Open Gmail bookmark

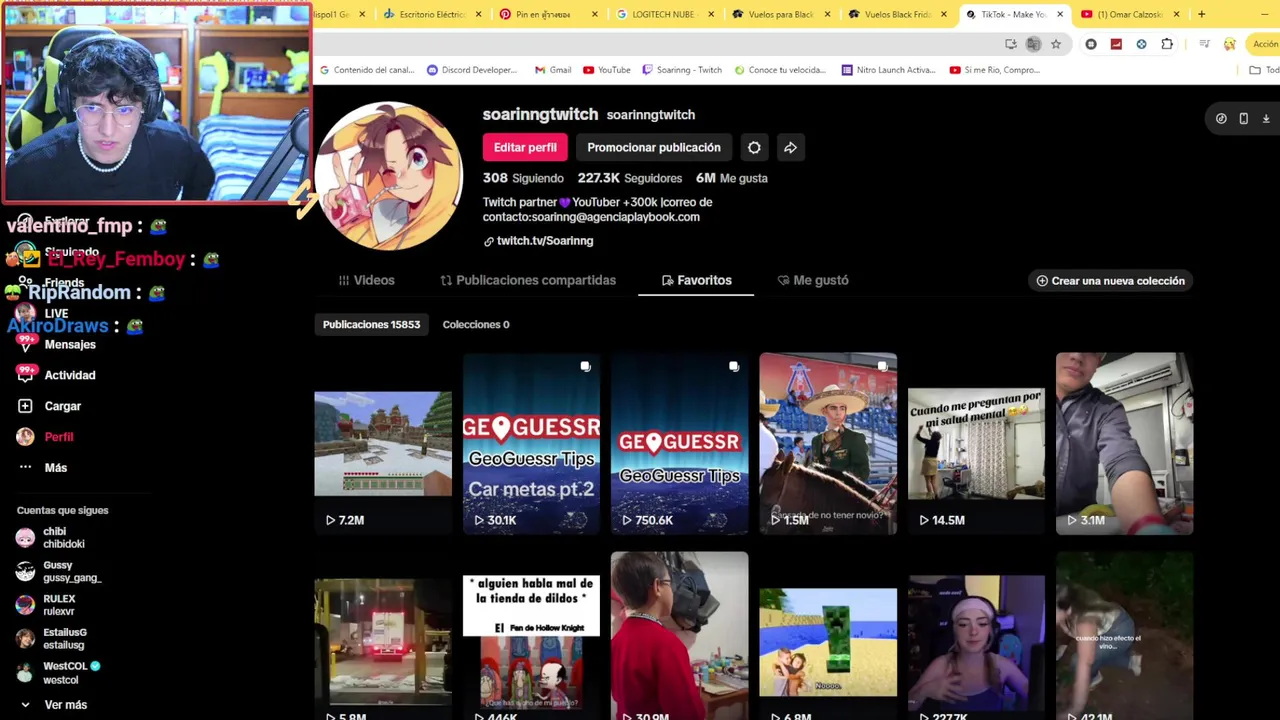click(553, 70)
